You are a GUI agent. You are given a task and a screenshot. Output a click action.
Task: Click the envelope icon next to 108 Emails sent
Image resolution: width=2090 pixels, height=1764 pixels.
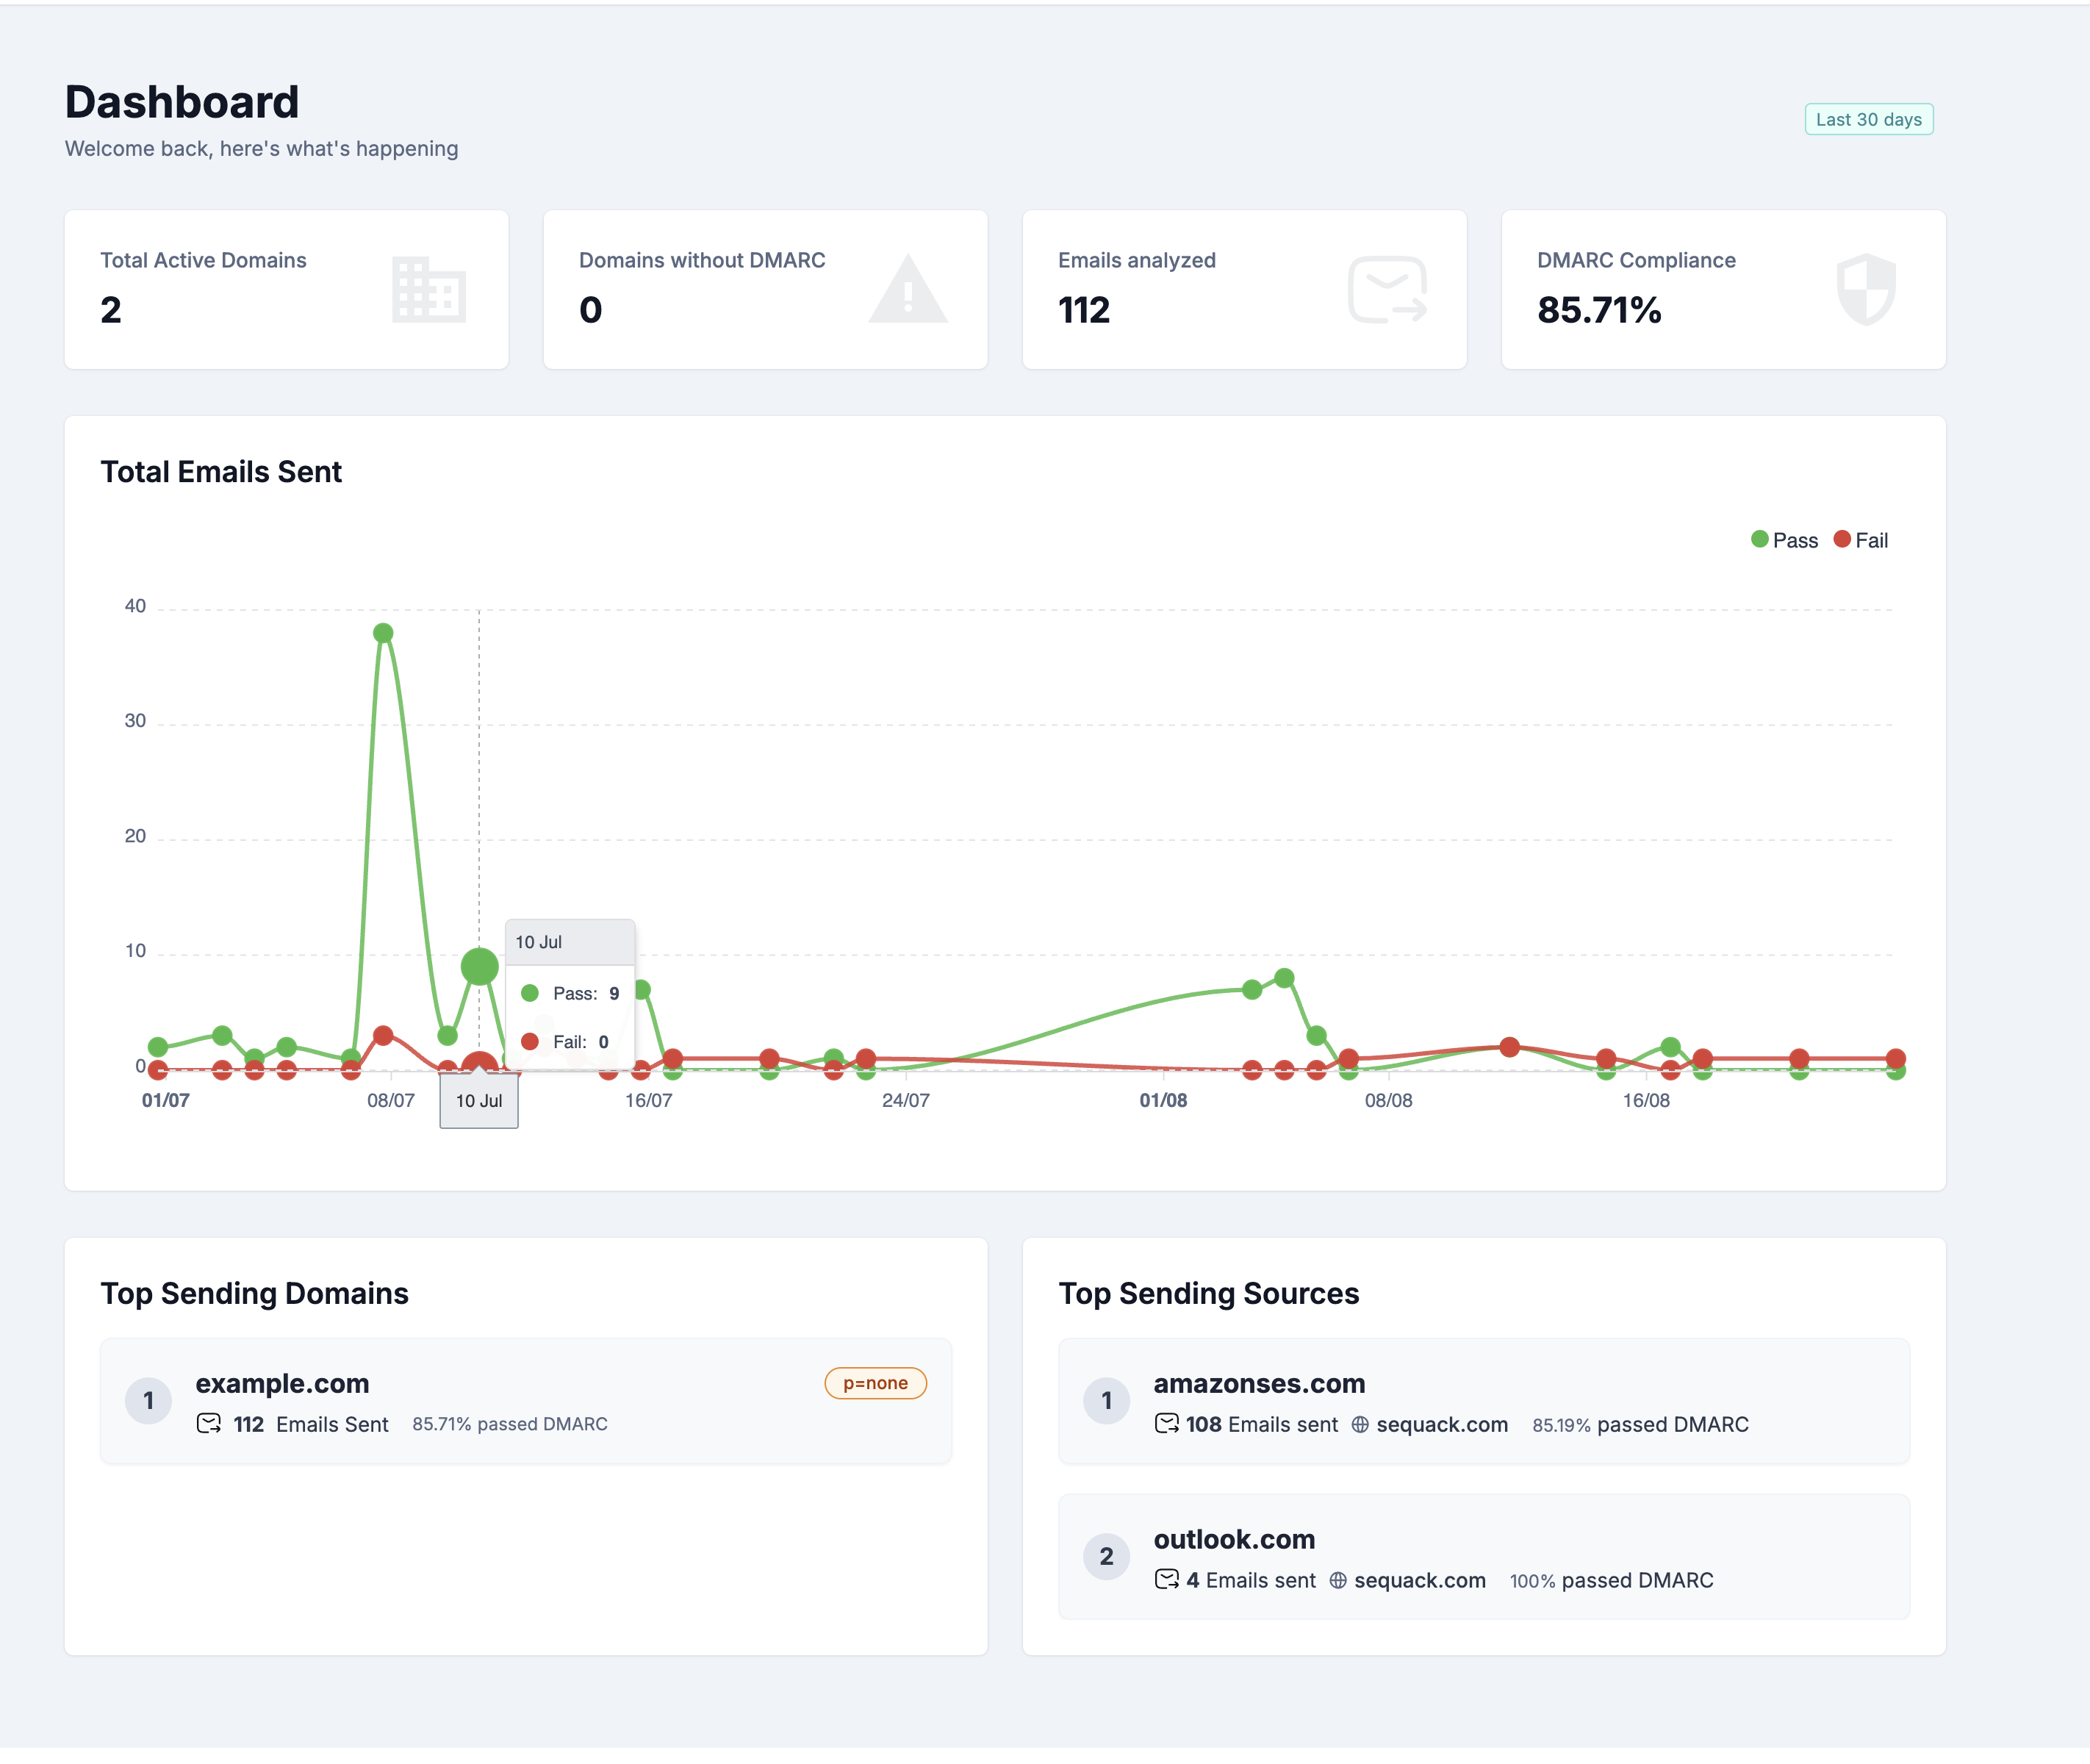coord(1167,1424)
